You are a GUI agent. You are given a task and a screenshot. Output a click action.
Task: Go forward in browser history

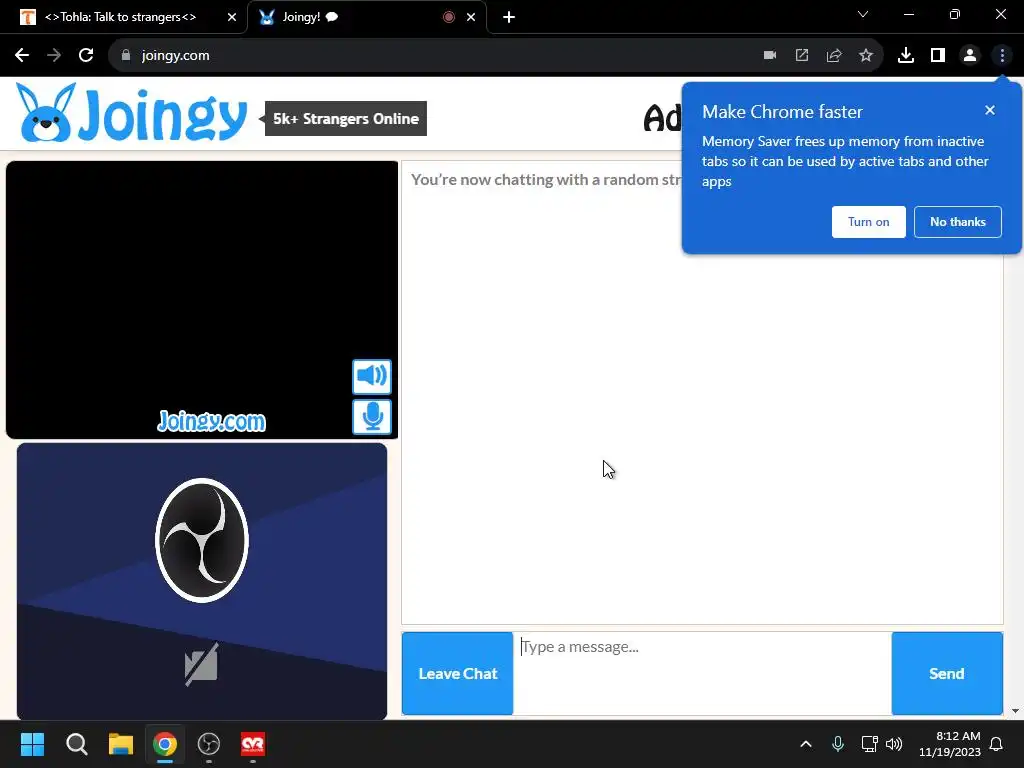click(x=54, y=56)
